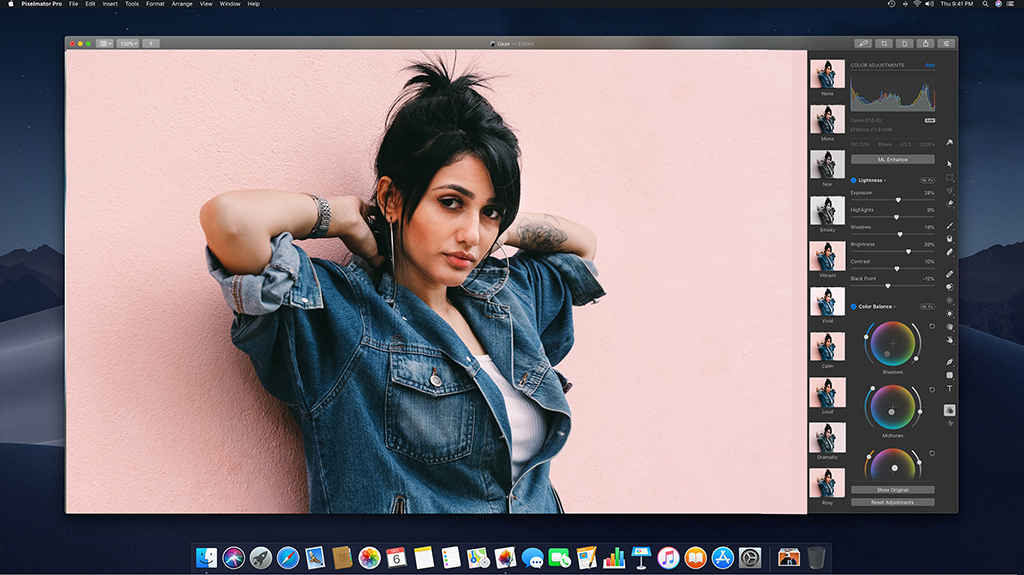Image resolution: width=1024 pixels, height=575 pixels.
Task: Select the active Color Adjustments tool
Action: click(x=950, y=410)
